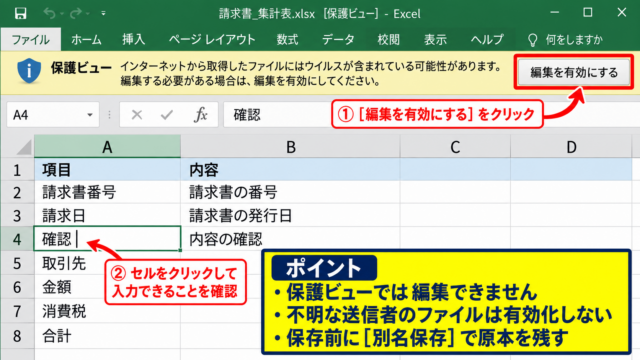This screenshot has height=360, width=640.
Task: Click the Save floppy disk icon
Action: click(x=20, y=13)
